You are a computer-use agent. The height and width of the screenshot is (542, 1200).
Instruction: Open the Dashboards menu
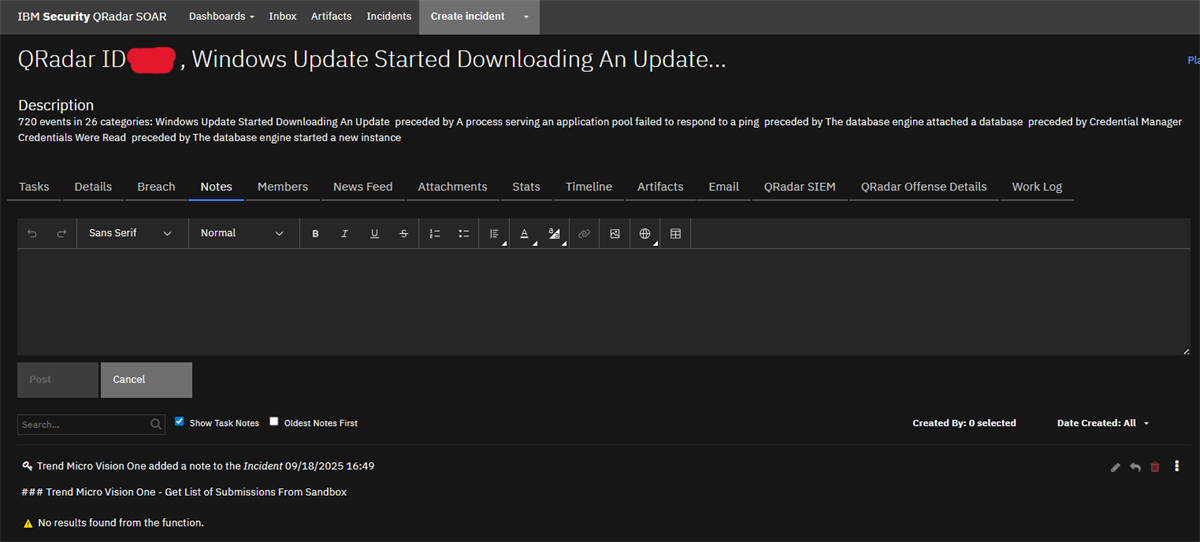click(221, 16)
